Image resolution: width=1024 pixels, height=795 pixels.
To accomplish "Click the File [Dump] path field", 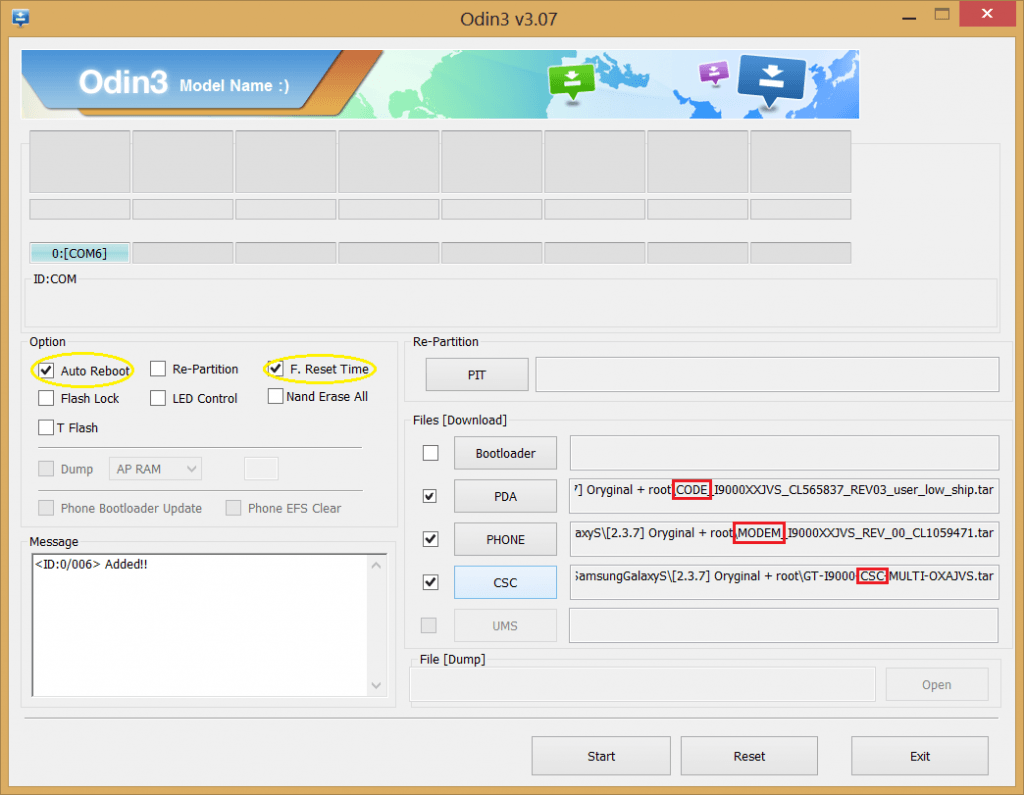I will point(643,684).
